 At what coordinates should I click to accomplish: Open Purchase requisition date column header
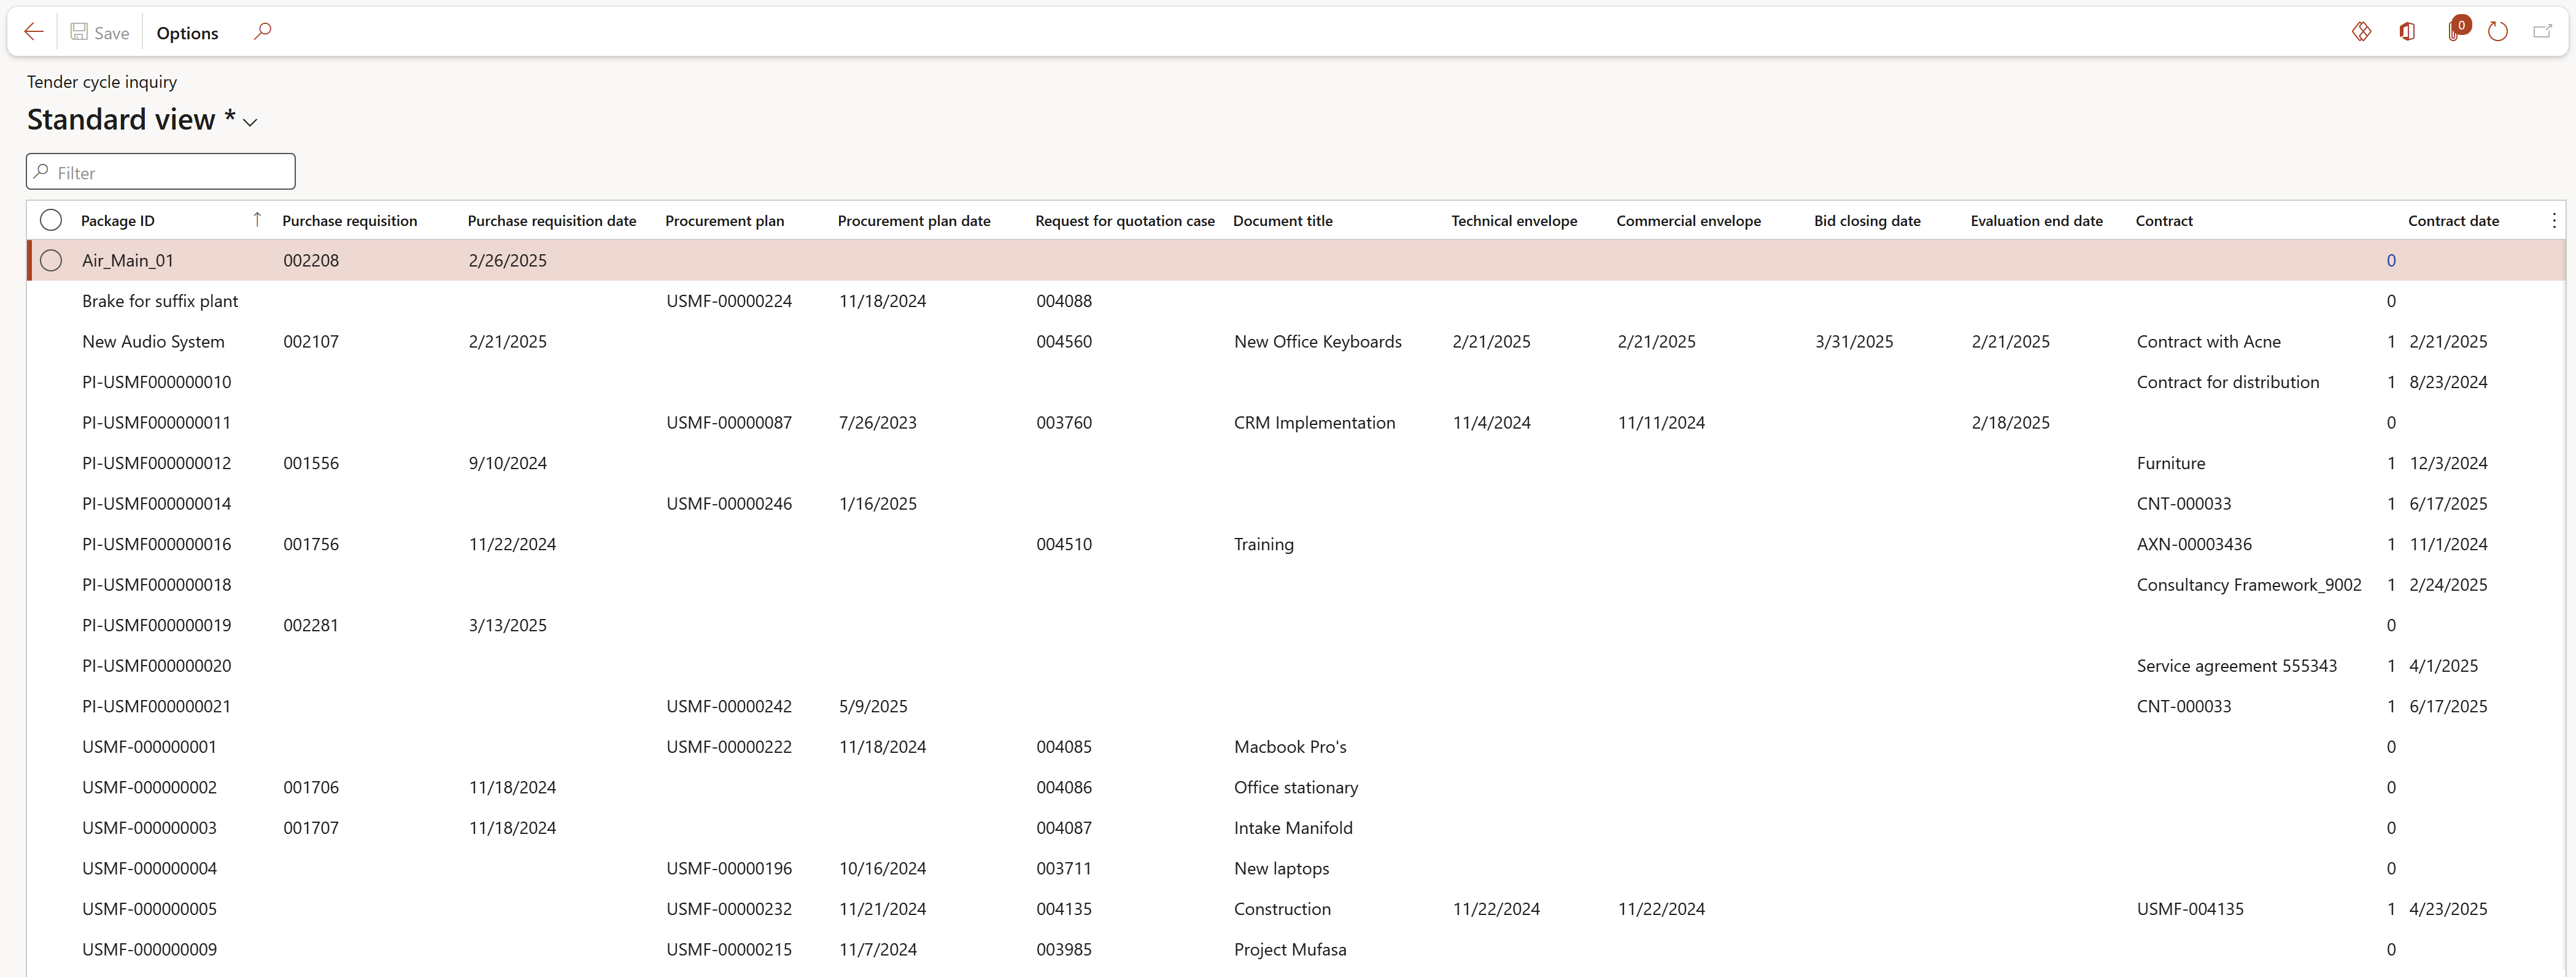click(x=551, y=221)
